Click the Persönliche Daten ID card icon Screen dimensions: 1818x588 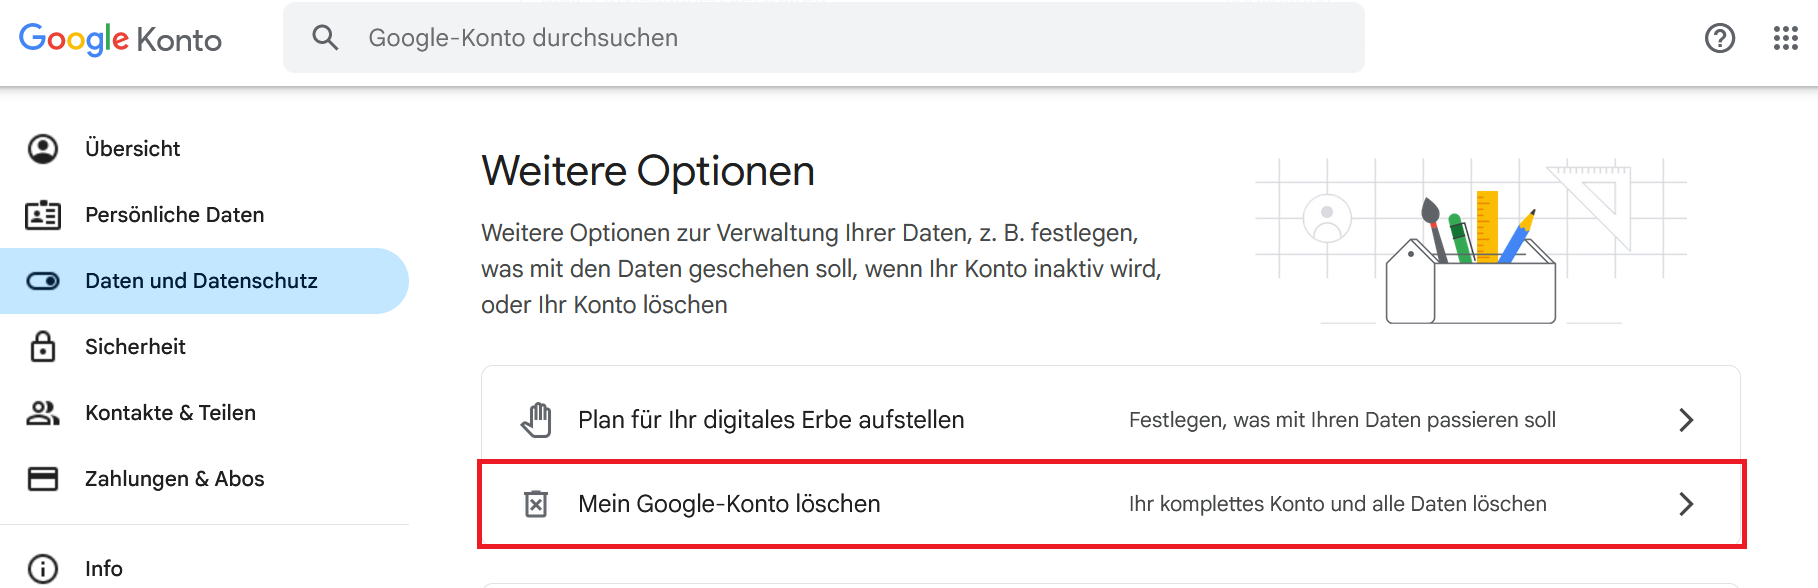(43, 215)
